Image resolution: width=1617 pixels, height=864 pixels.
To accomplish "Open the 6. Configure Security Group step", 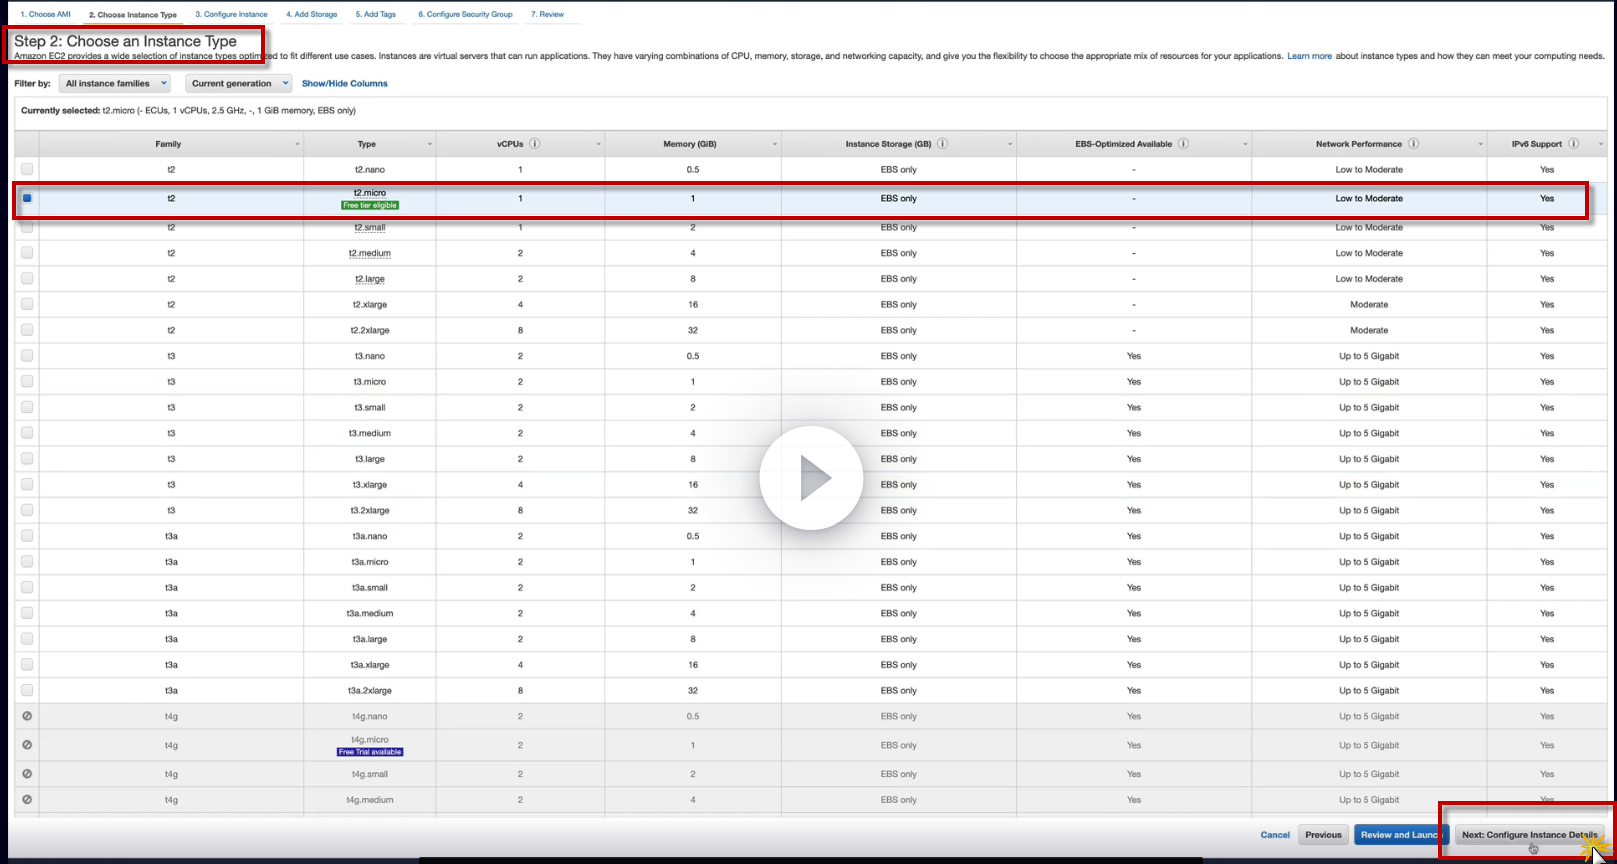I will click(x=465, y=14).
